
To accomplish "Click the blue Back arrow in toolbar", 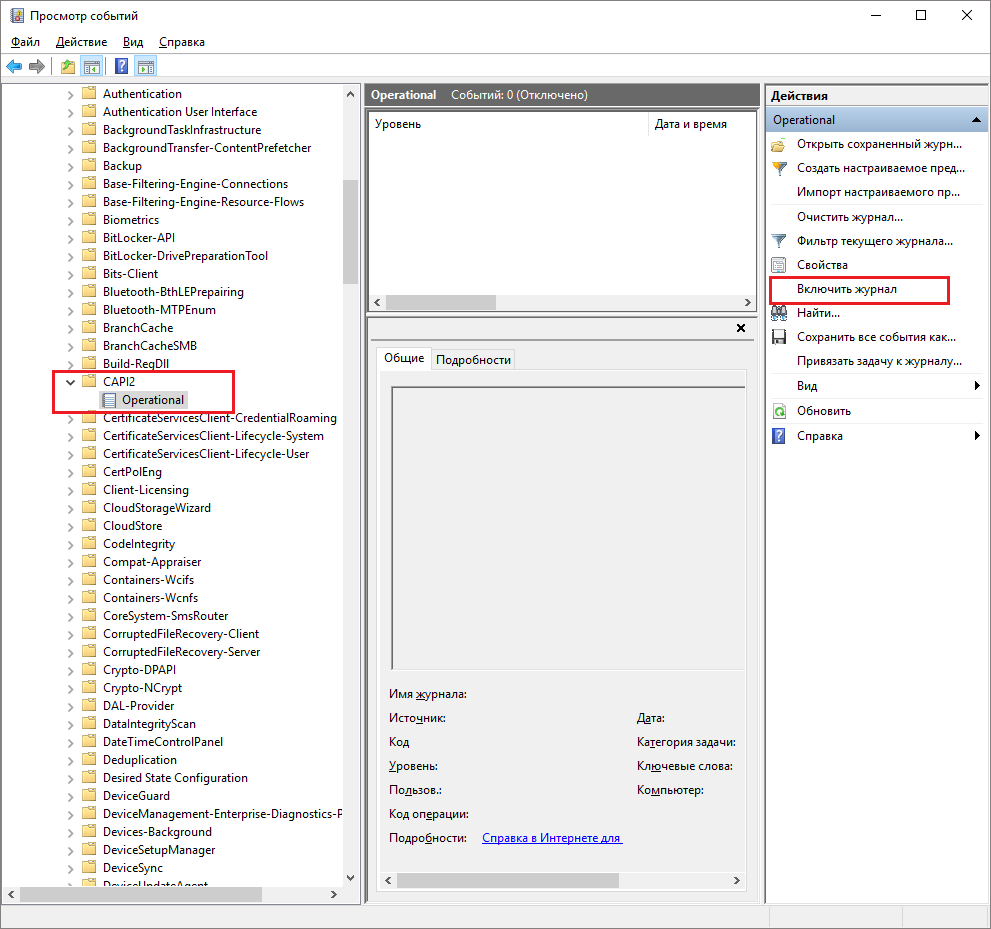I will pos(14,67).
